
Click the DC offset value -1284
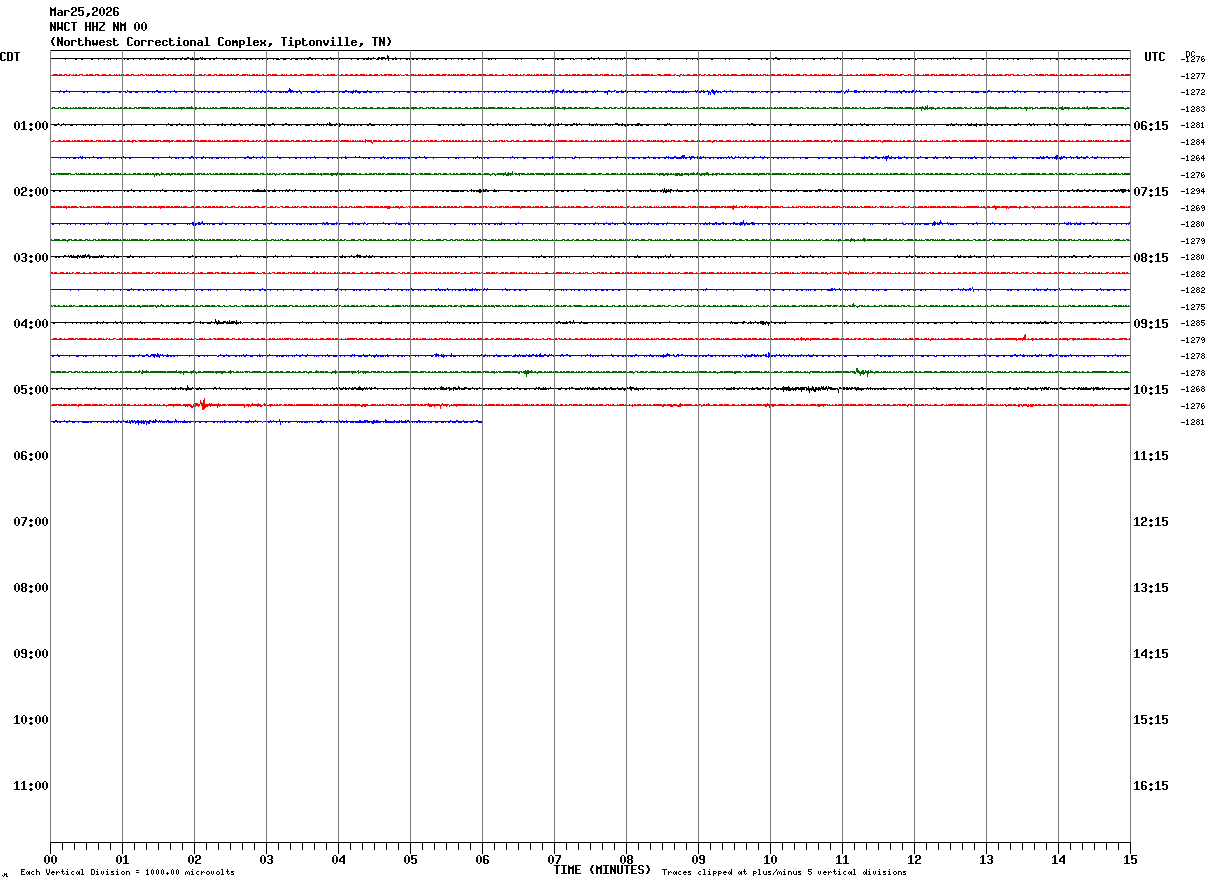click(x=1193, y=142)
